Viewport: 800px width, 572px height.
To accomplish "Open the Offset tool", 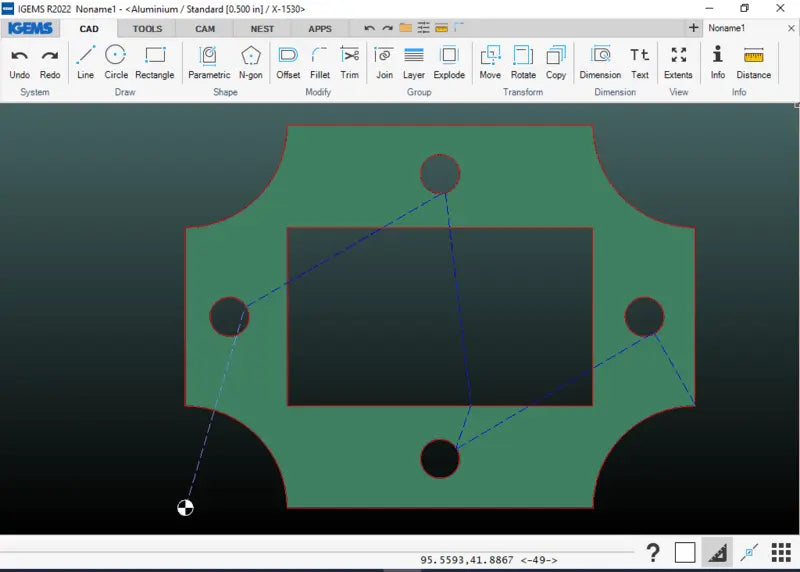I will (x=288, y=61).
